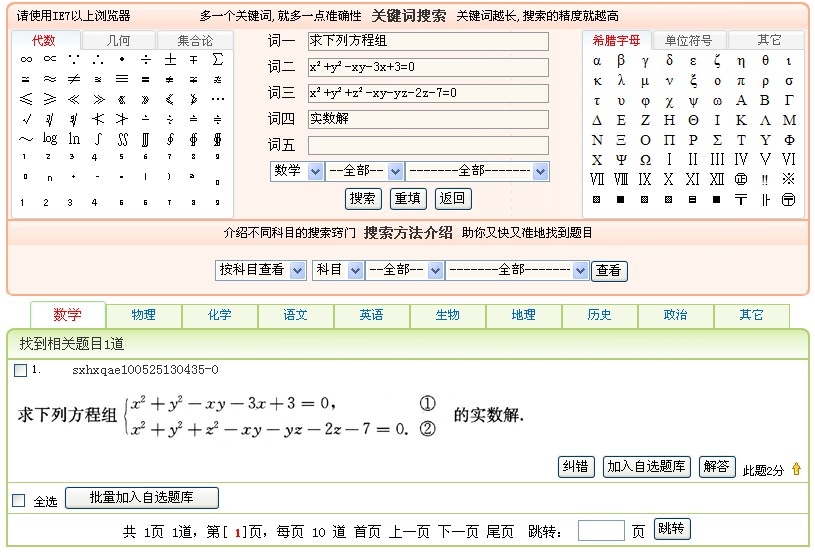The width and height of the screenshot is (815, 552).
Task: Insert the Greek letter alpha α
Action: (x=597, y=61)
